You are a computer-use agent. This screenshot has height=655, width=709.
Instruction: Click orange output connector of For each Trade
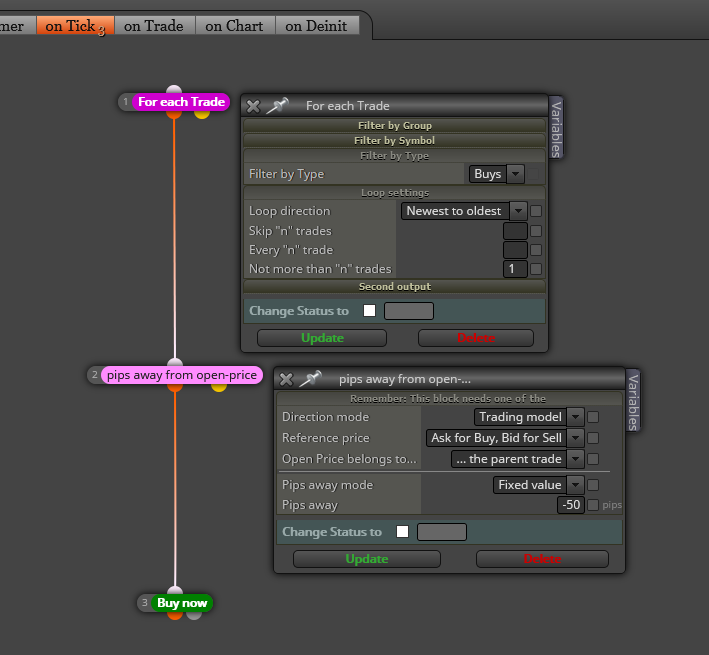[174, 114]
